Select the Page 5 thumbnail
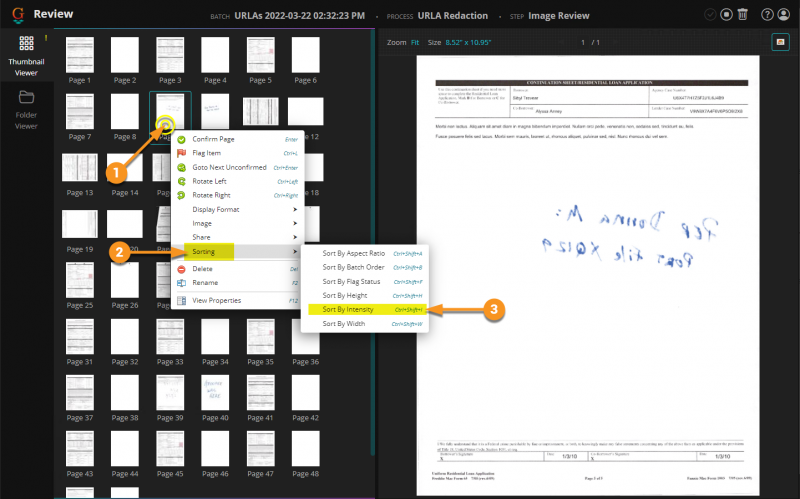Image resolution: width=800 pixels, height=499 pixels. 260,55
